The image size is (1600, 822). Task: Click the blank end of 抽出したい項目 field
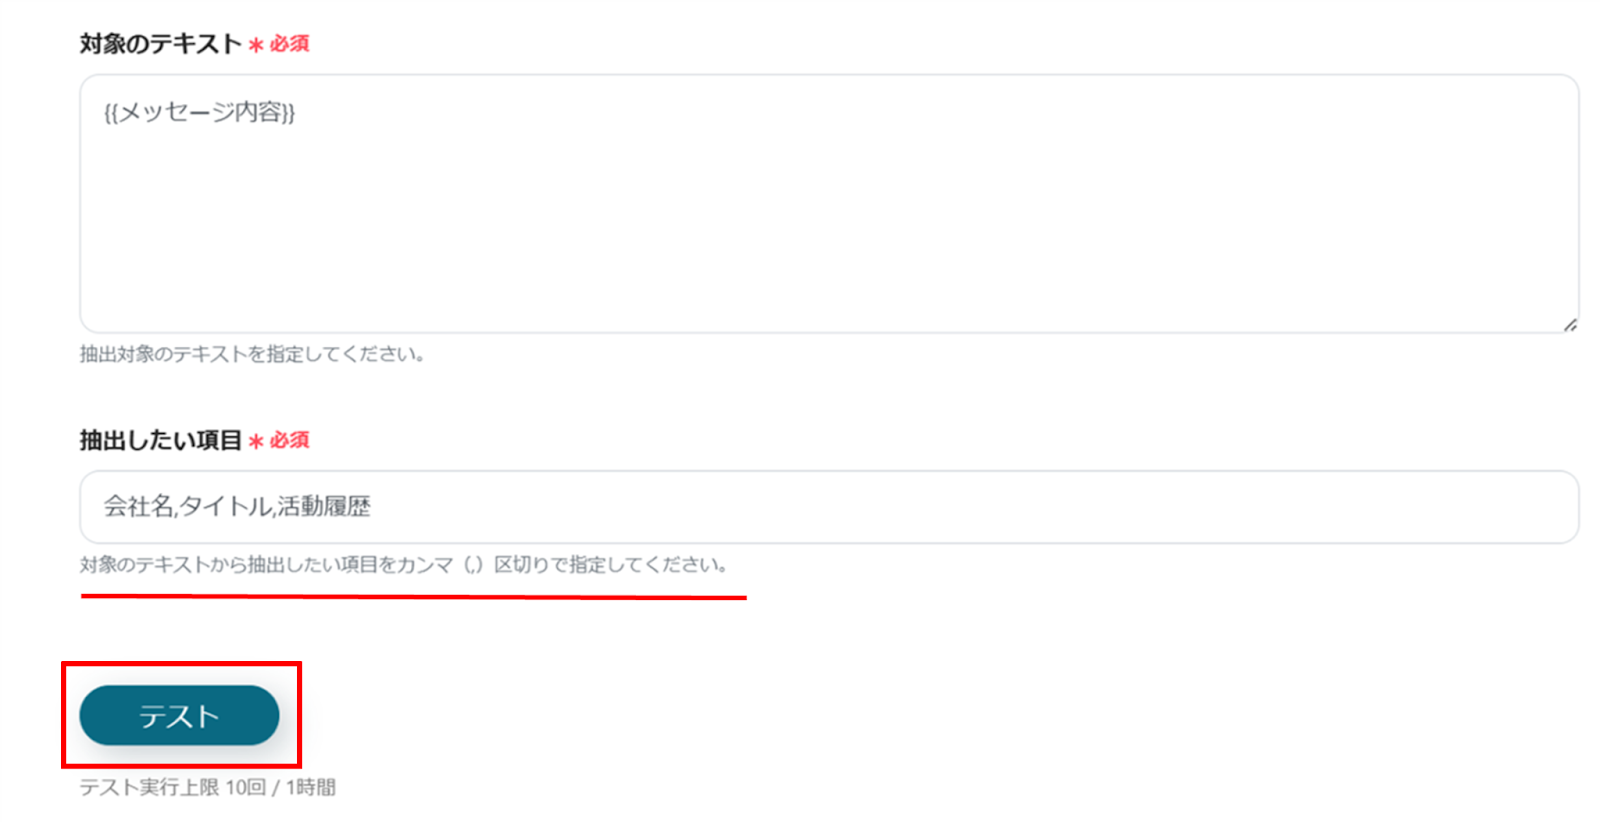click(1000, 507)
